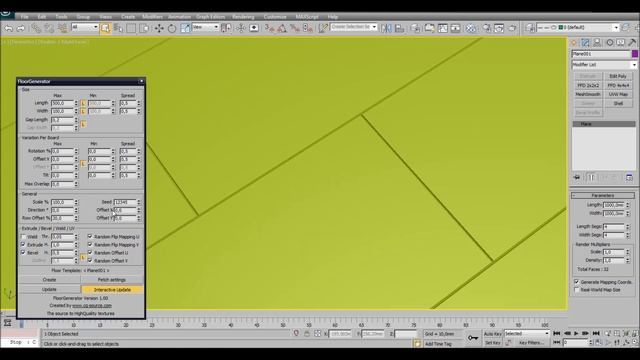The width and height of the screenshot is (640, 360).
Task: Click the Align tool icon
Action: click(x=400, y=28)
